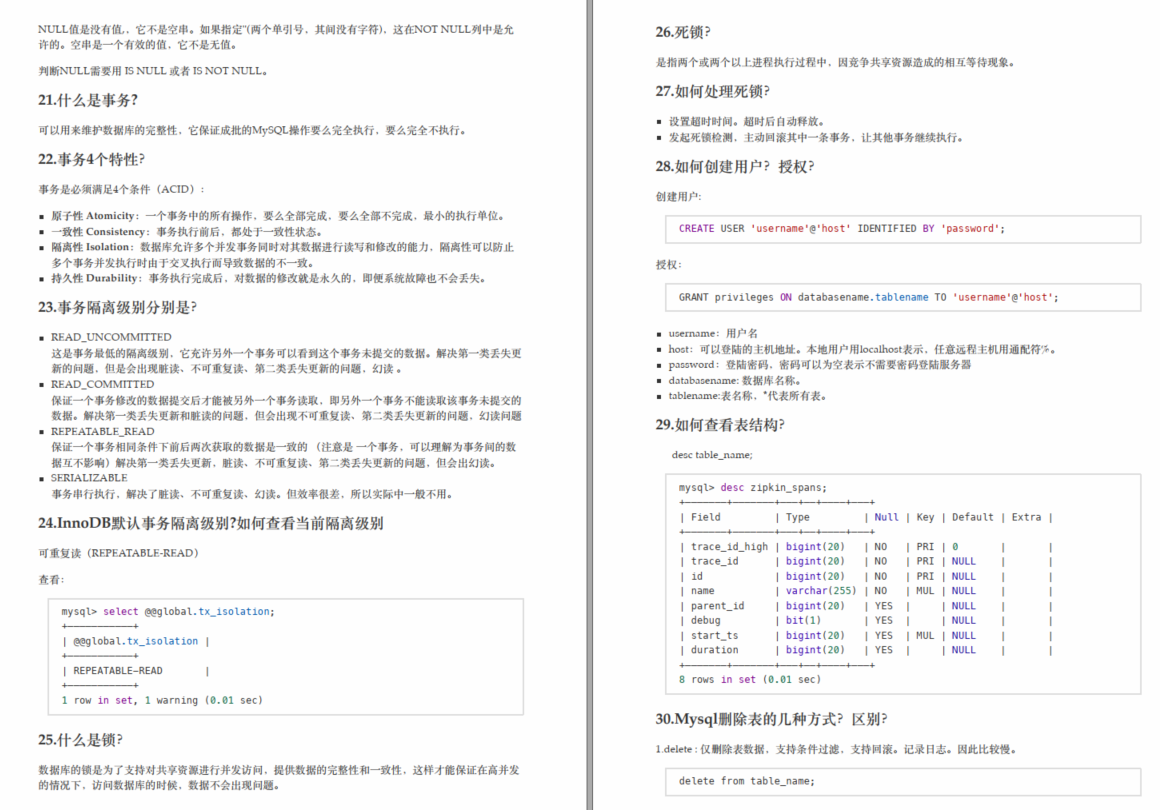Viewport: 1160px width, 810px height.
Task: Click the 'CREATE USER' code line
Action: click(x=842, y=229)
